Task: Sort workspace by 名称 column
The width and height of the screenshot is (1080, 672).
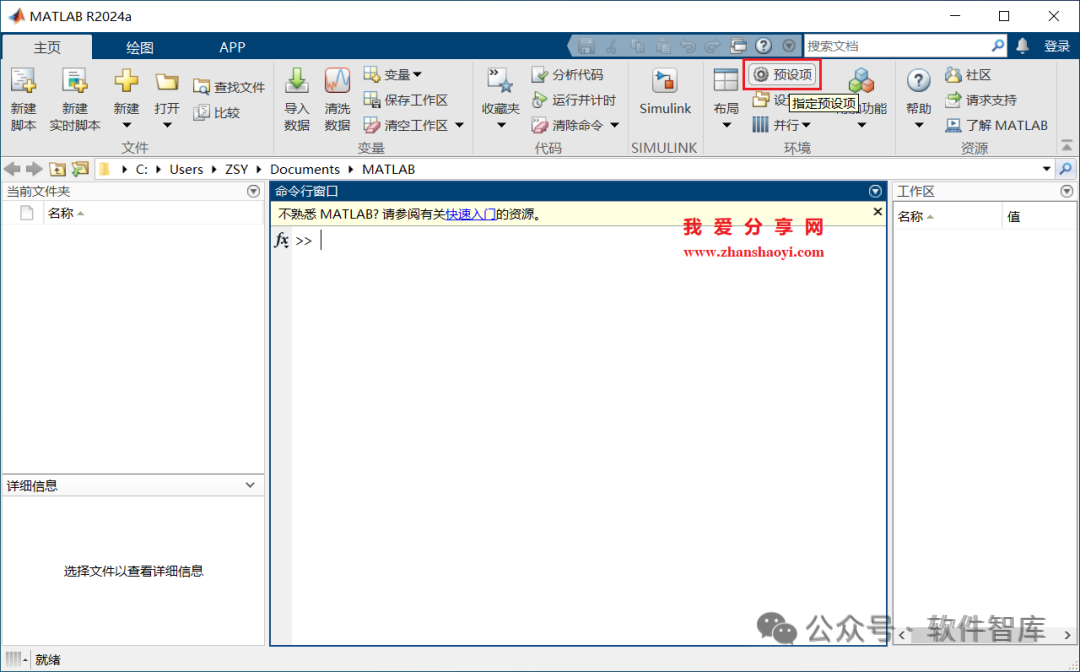Action: pyautogui.click(x=948, y=216)
